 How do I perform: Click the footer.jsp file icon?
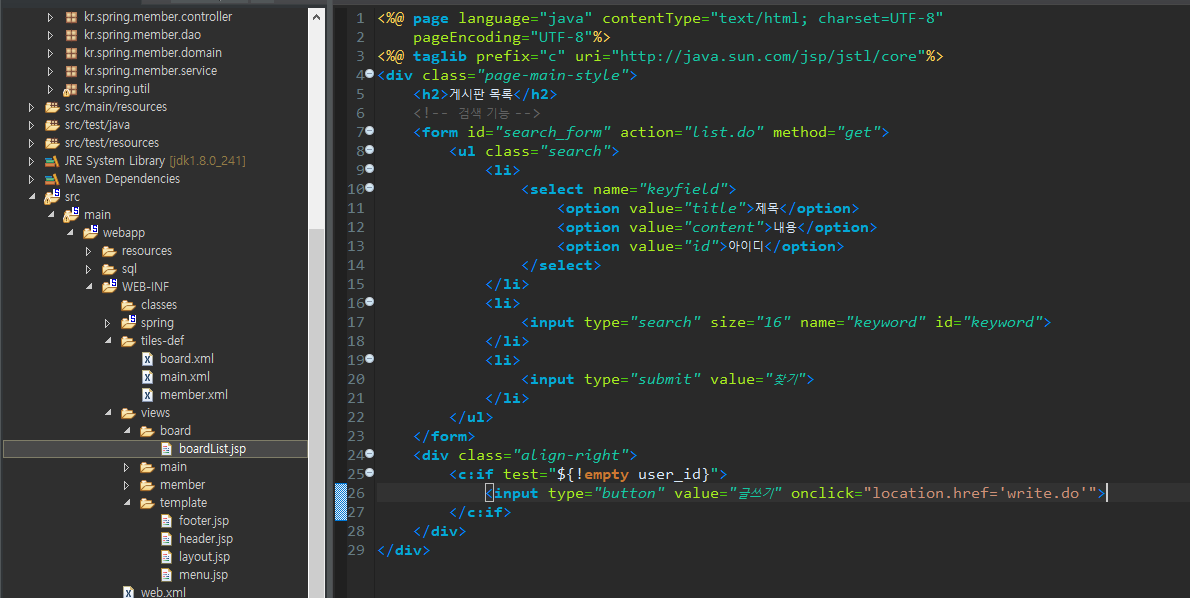click(x=167, y=521)
